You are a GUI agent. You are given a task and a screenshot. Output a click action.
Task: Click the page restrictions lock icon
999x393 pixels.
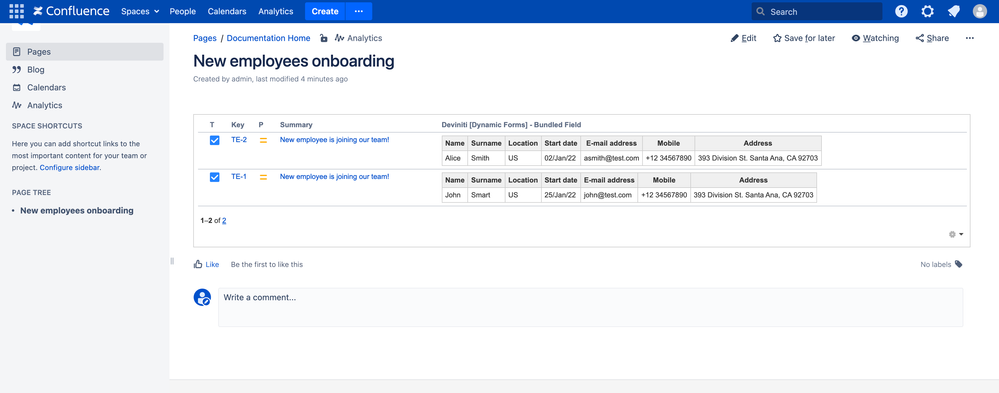click(x=324, y=38)
